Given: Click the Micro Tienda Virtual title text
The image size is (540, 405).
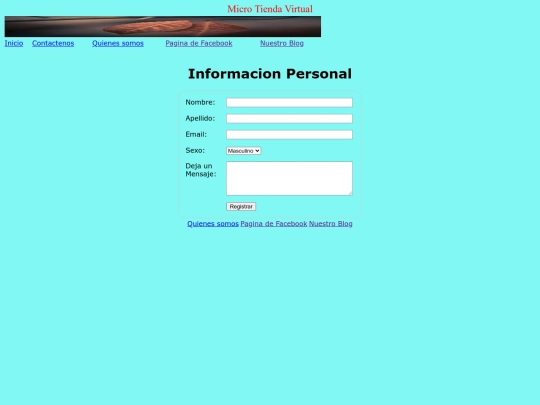Looking at the screenshot, I should tap(270, 9).
